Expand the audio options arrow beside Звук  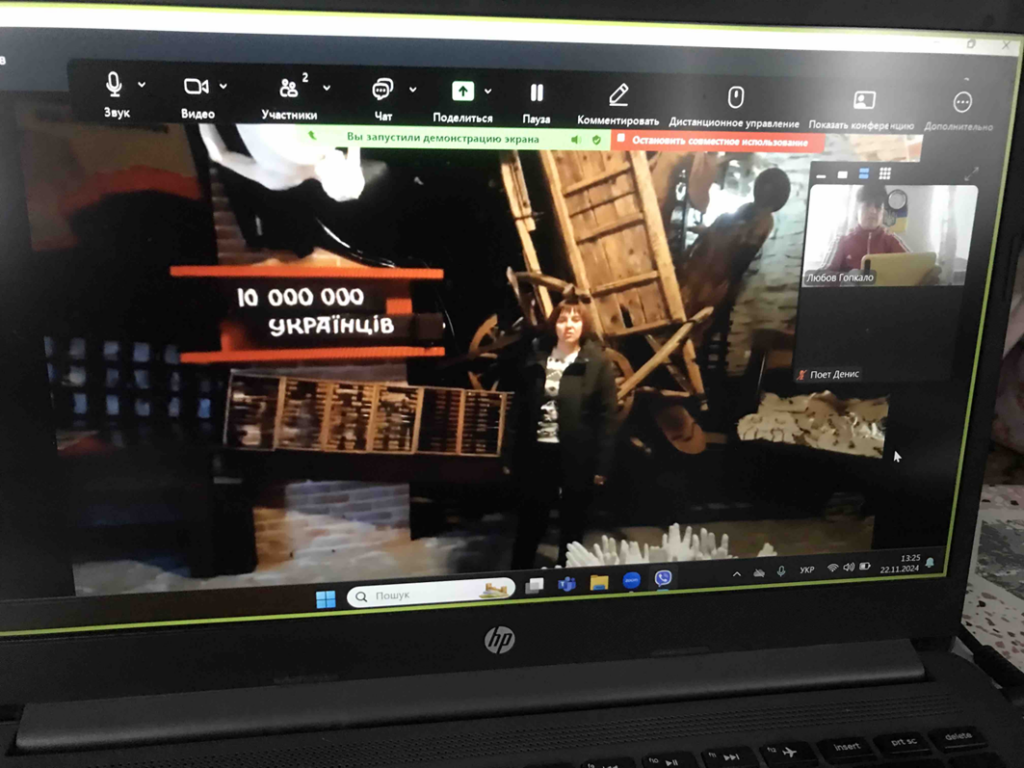(x=142, y=84)
